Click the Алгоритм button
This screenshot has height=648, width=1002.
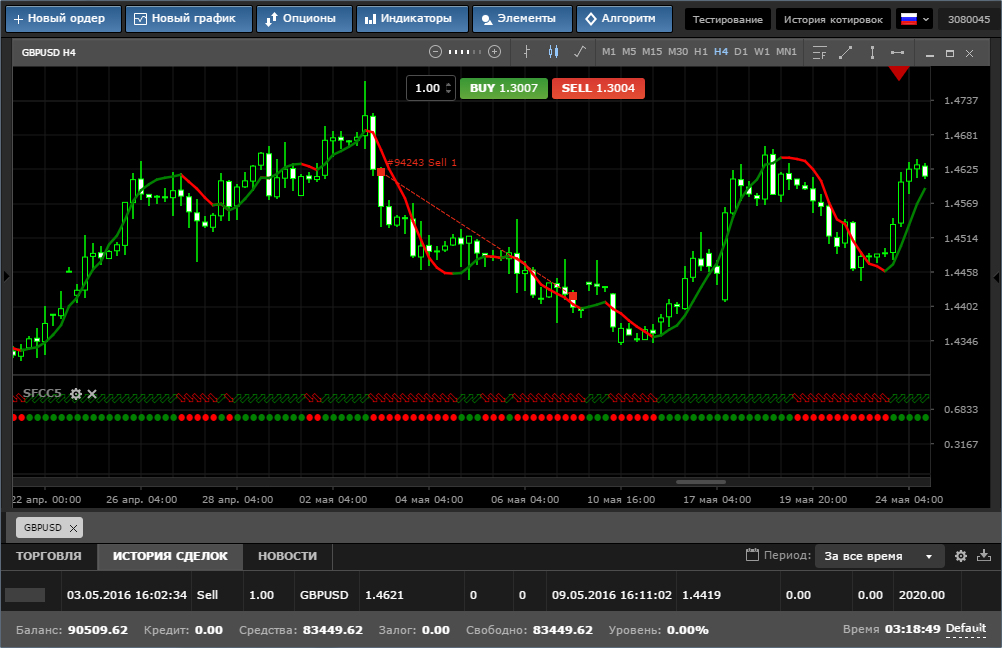point(624,19)
